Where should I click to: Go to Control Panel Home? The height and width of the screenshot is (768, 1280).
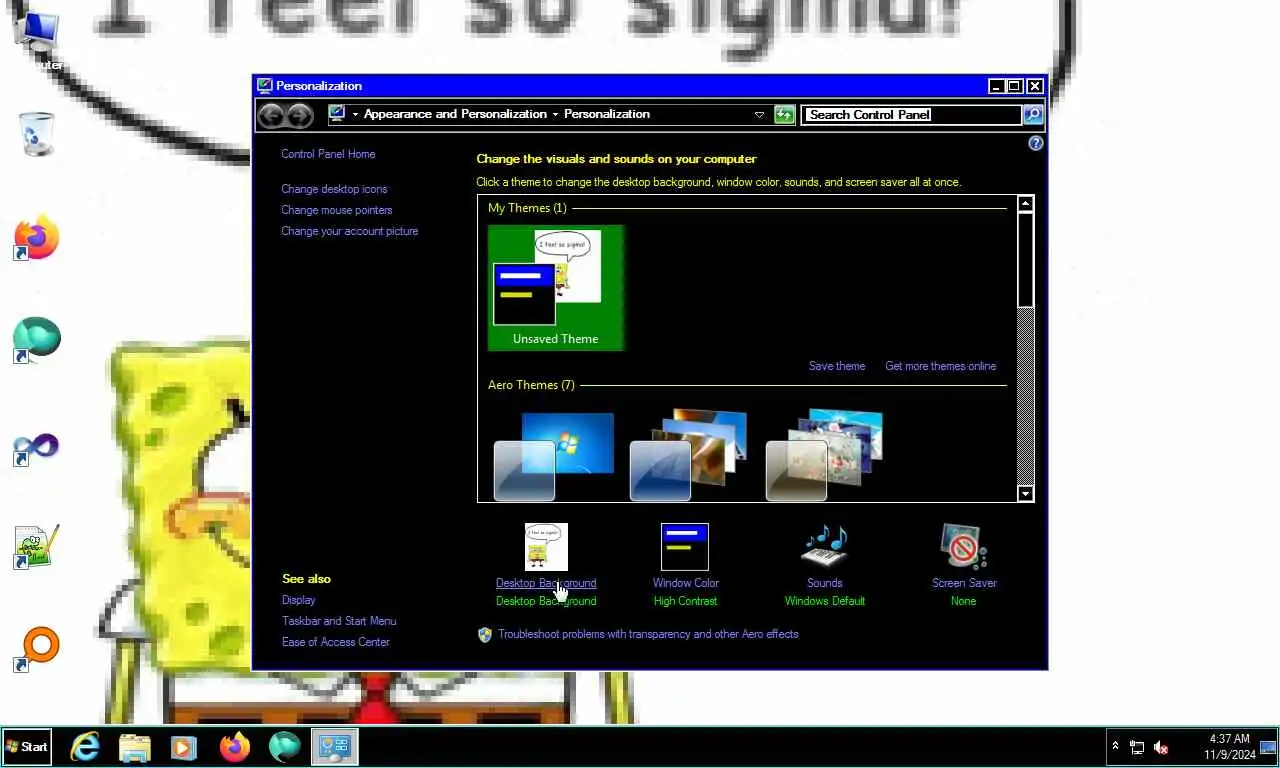328,154
